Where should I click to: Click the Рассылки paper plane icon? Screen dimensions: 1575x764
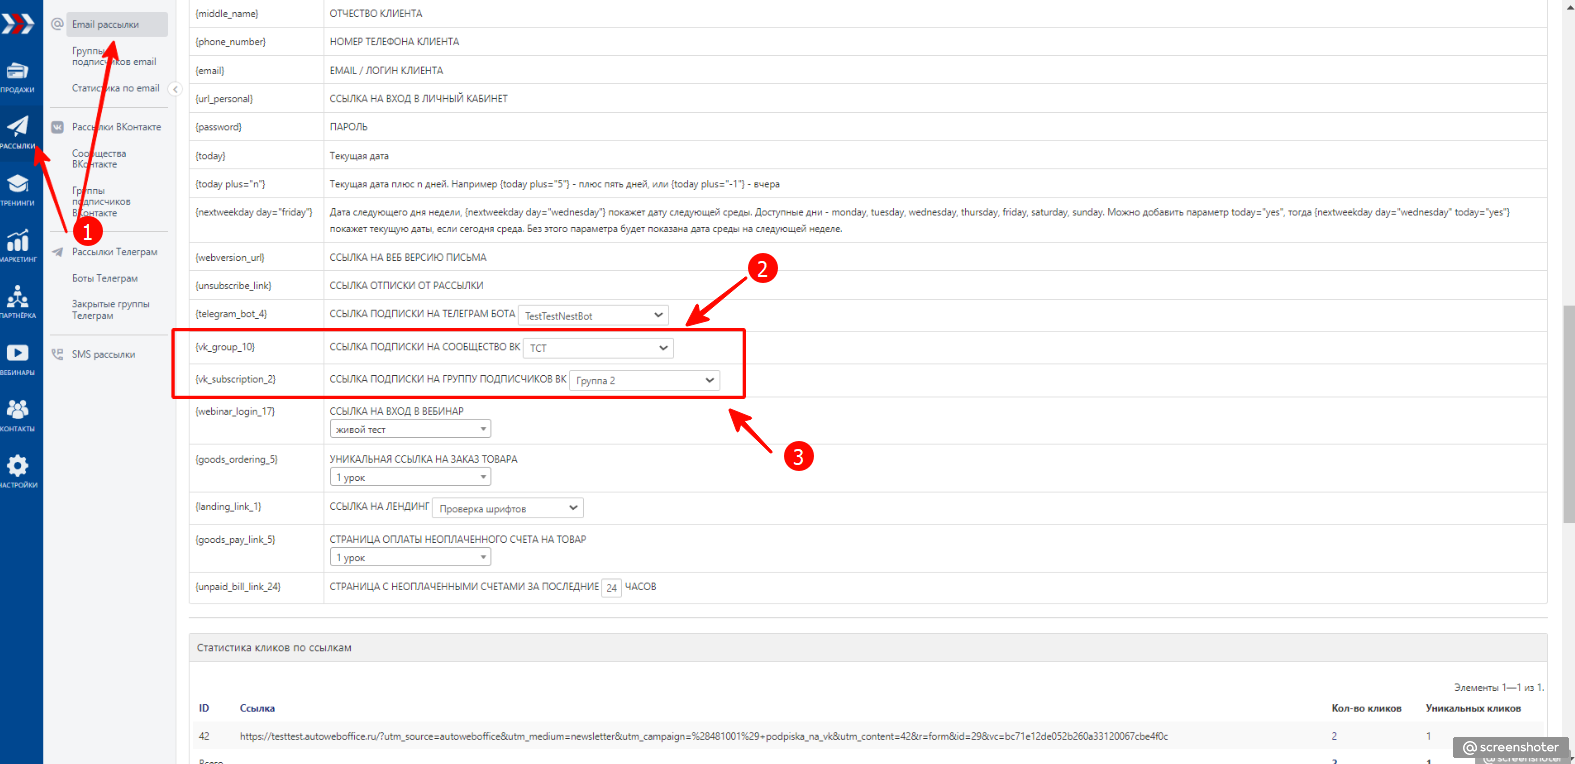[x=18, y=127]
